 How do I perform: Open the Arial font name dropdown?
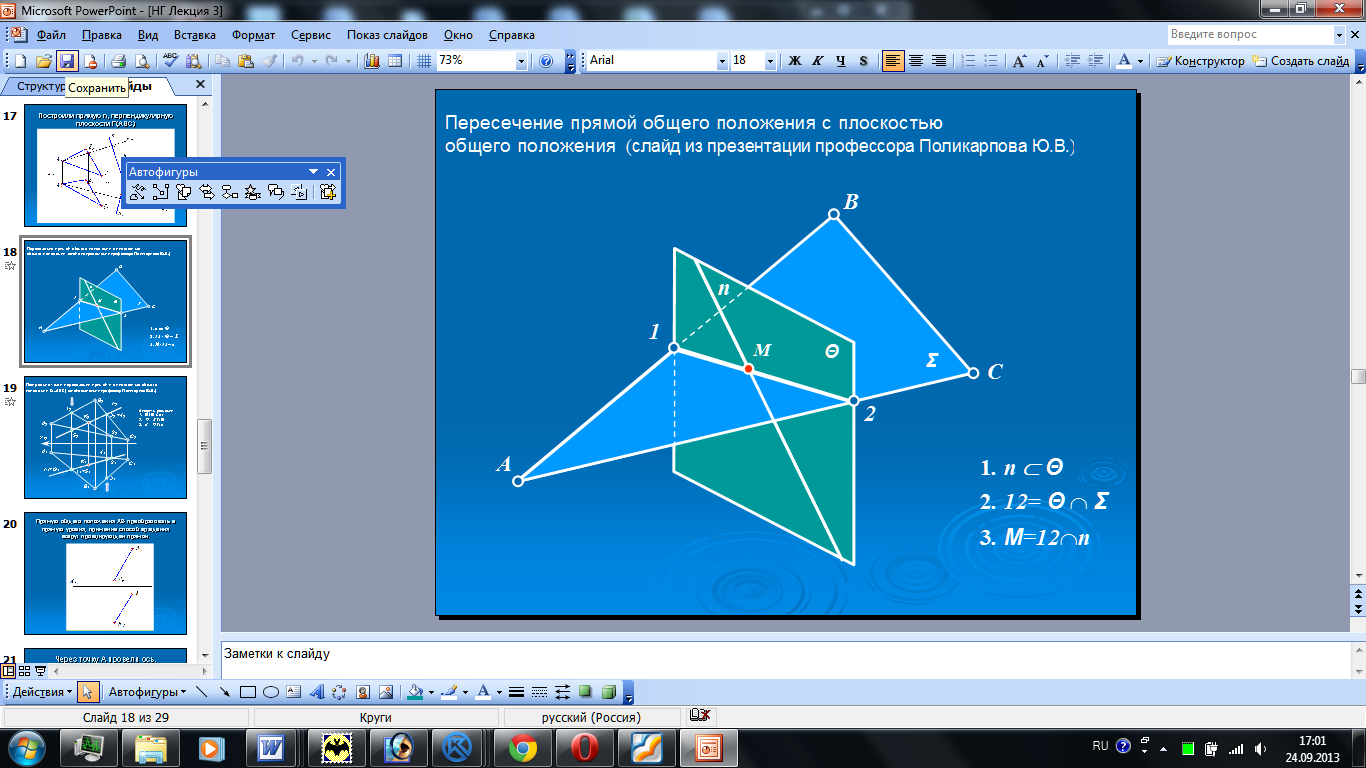pos(723,60)
